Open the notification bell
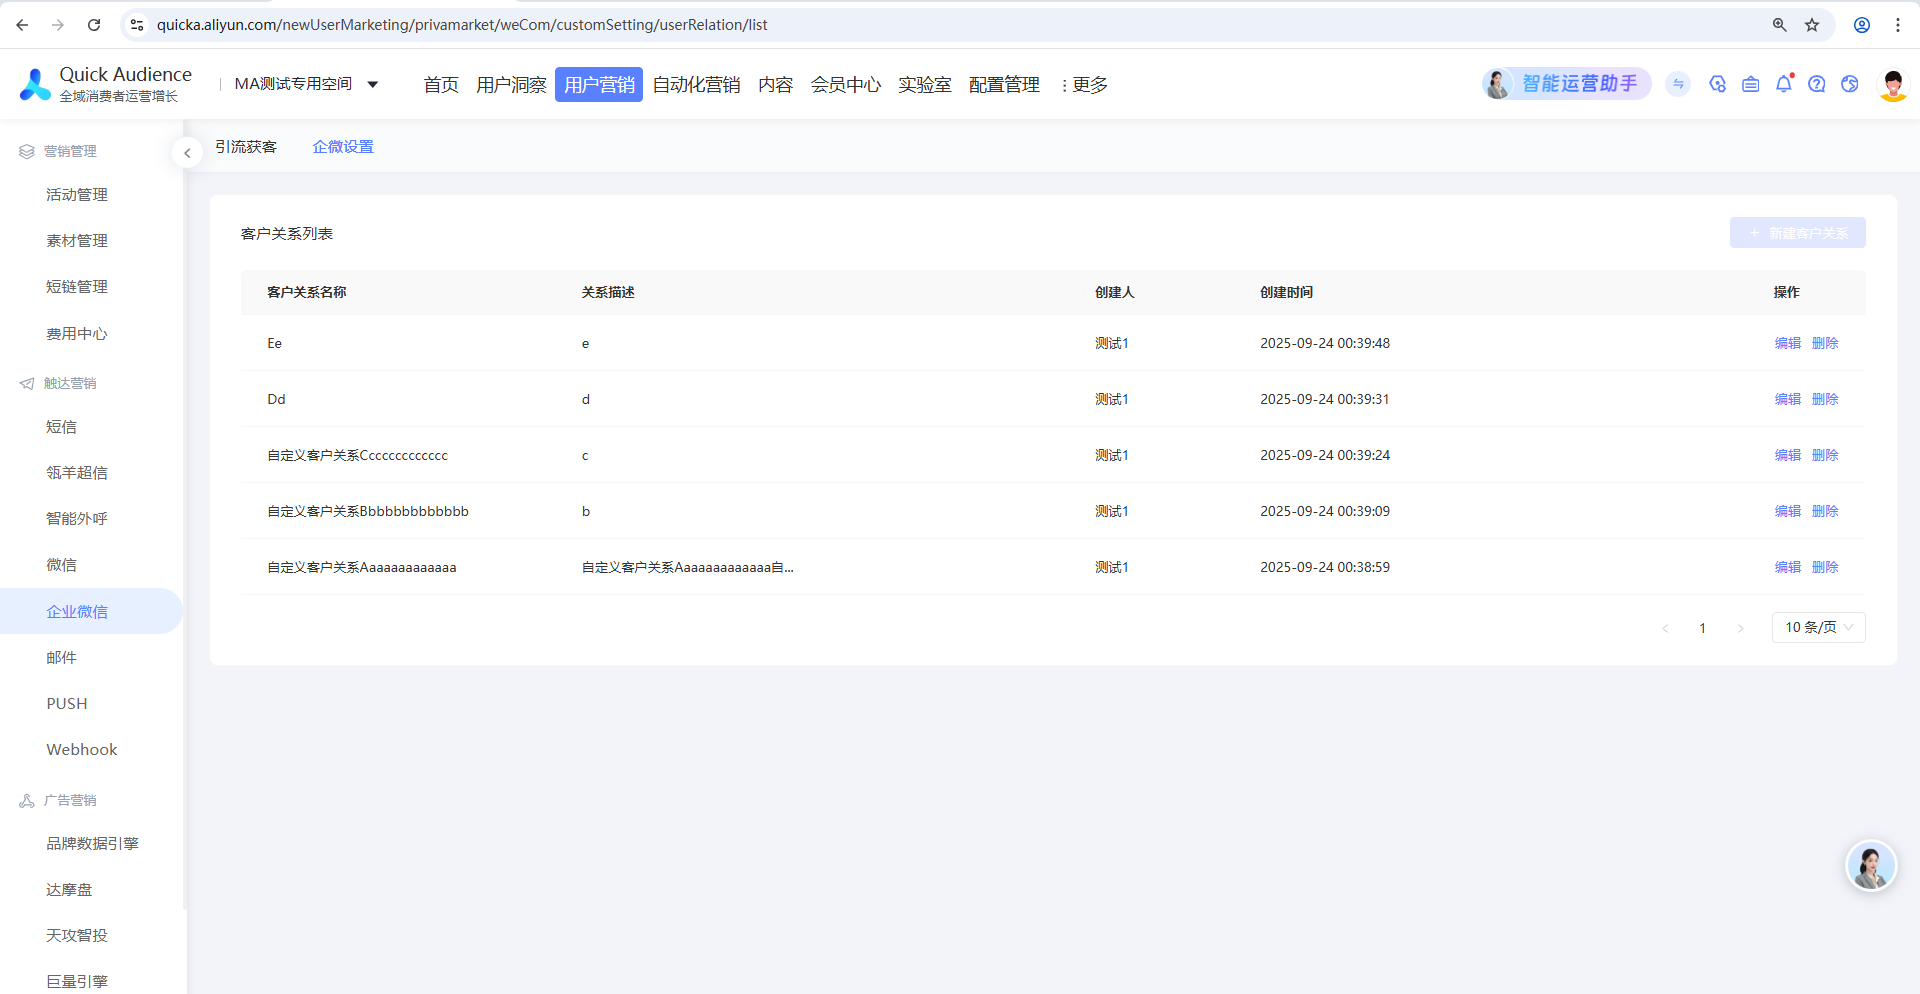The image size is (1920, 994). pos(1784,84)
